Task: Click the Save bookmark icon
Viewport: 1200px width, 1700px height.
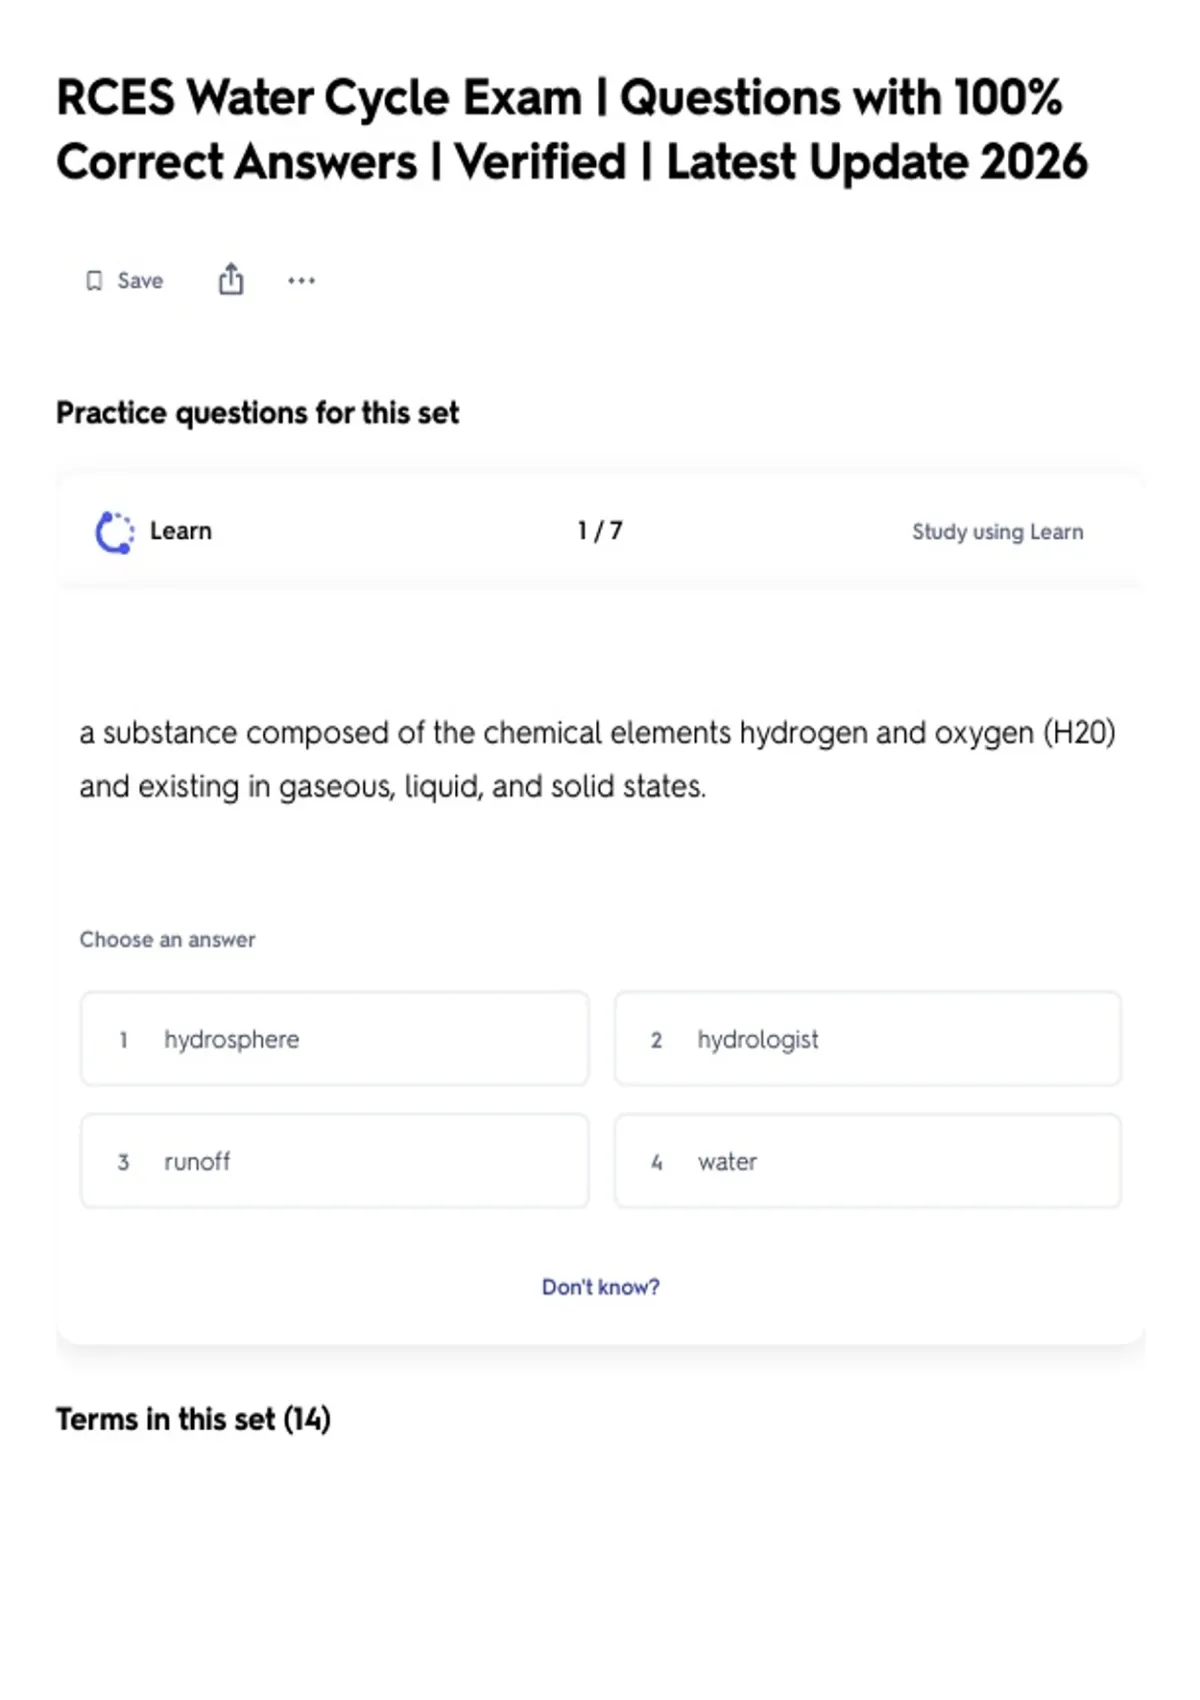Action: (94, 281)
